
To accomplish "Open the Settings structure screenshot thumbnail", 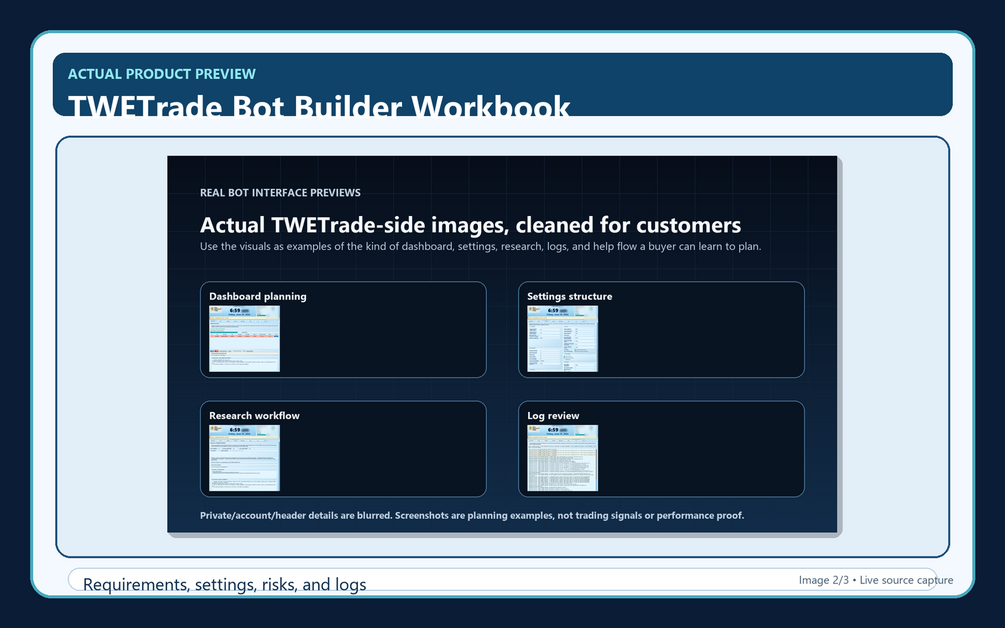I will pos(562,338).
